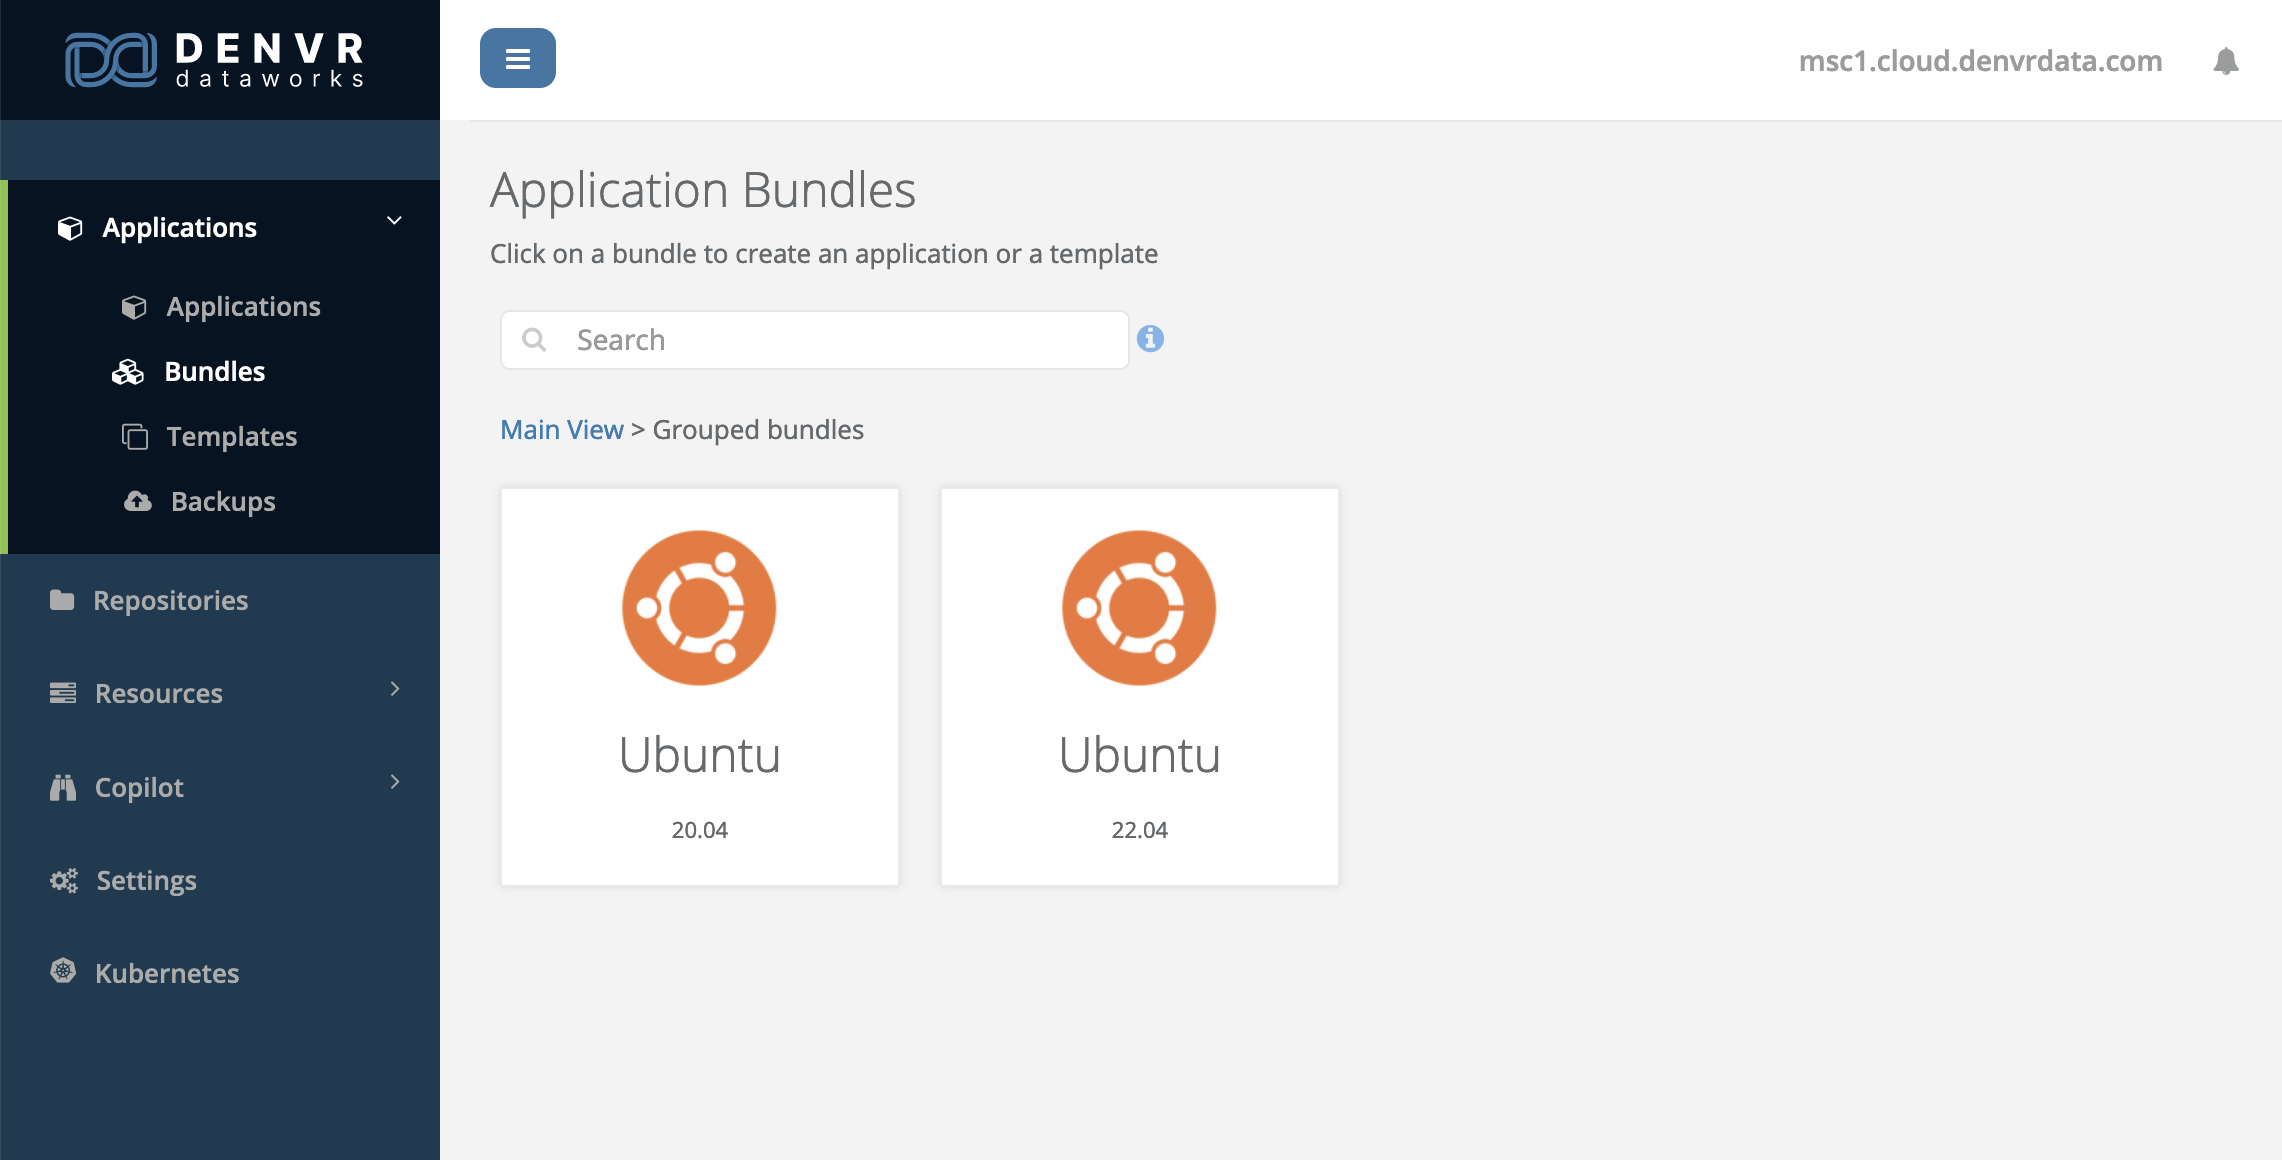Expand the Copilot chevron arrow
The height and width of the screenshot is (1160, 2282).
(x=395, y=782)
